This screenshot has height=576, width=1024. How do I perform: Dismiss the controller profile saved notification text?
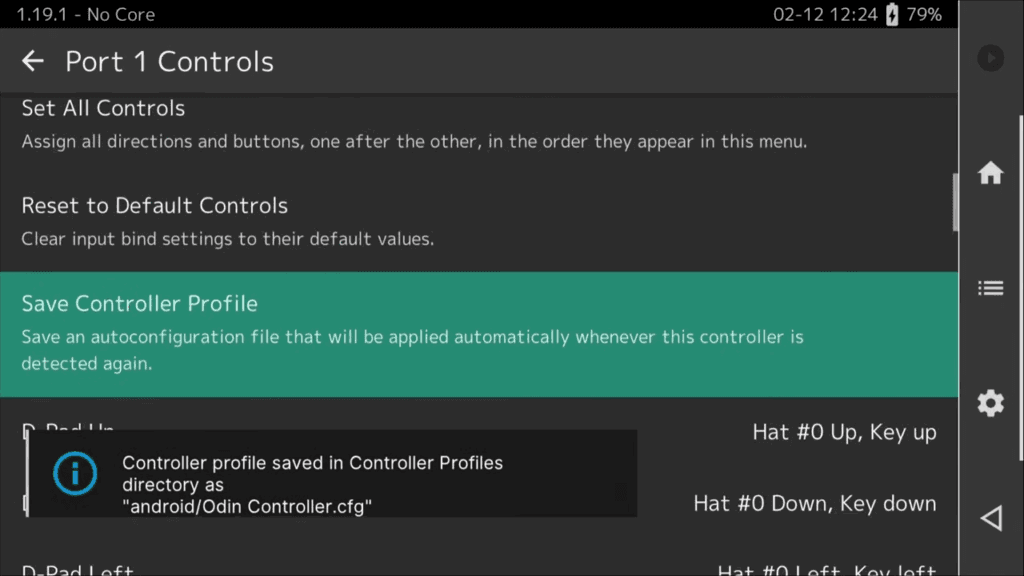coord(312,485)
